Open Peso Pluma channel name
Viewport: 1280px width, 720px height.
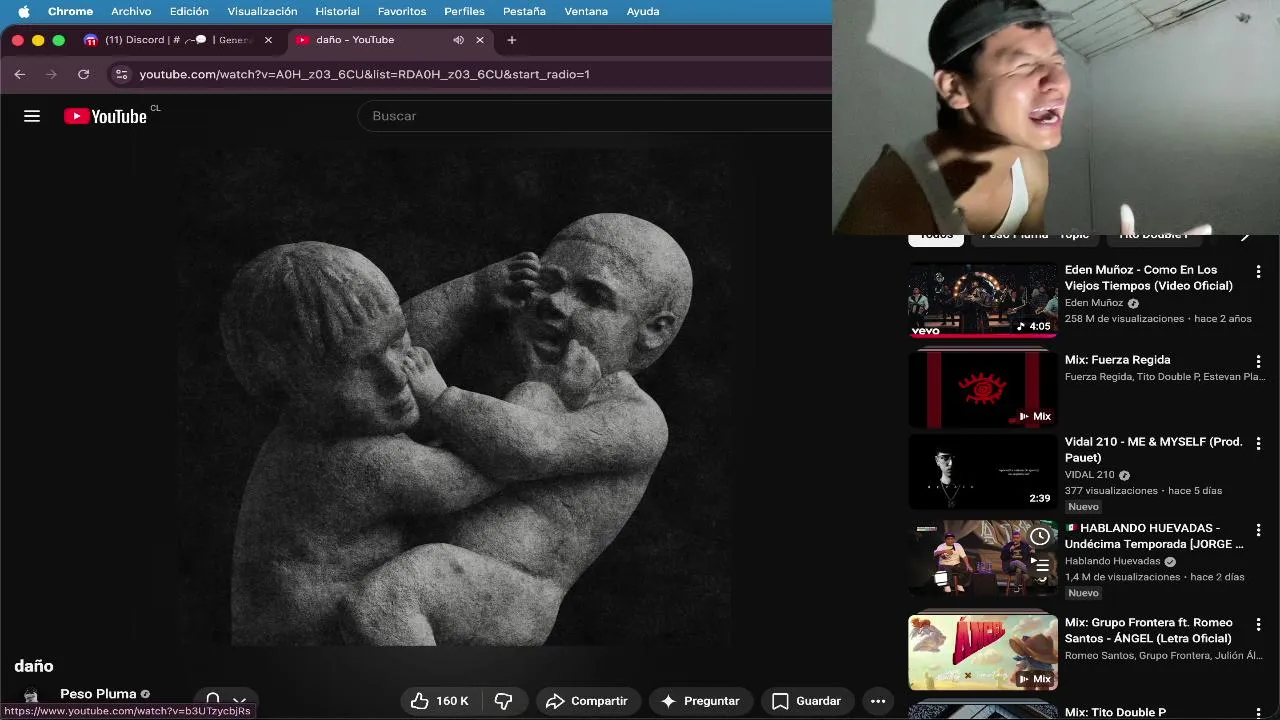98,694
